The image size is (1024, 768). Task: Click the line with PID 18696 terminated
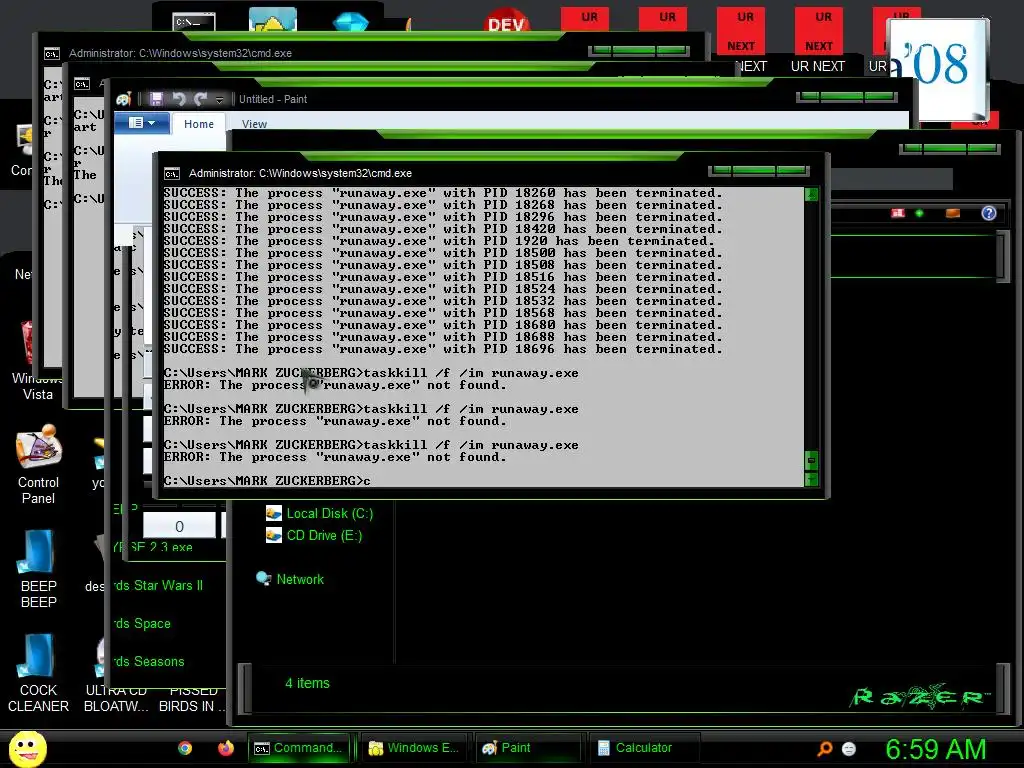pos(443,349)
